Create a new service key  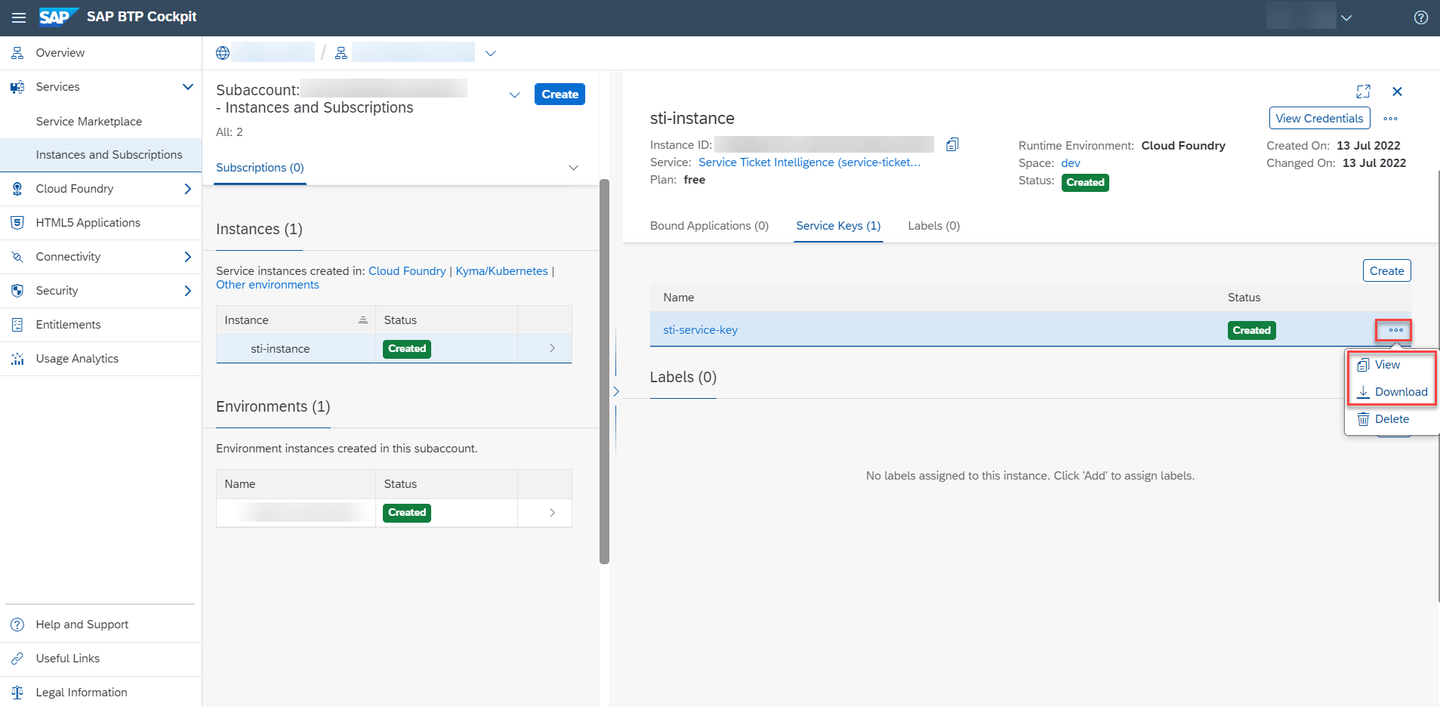pyautogui.click(x=1386, y=271)
